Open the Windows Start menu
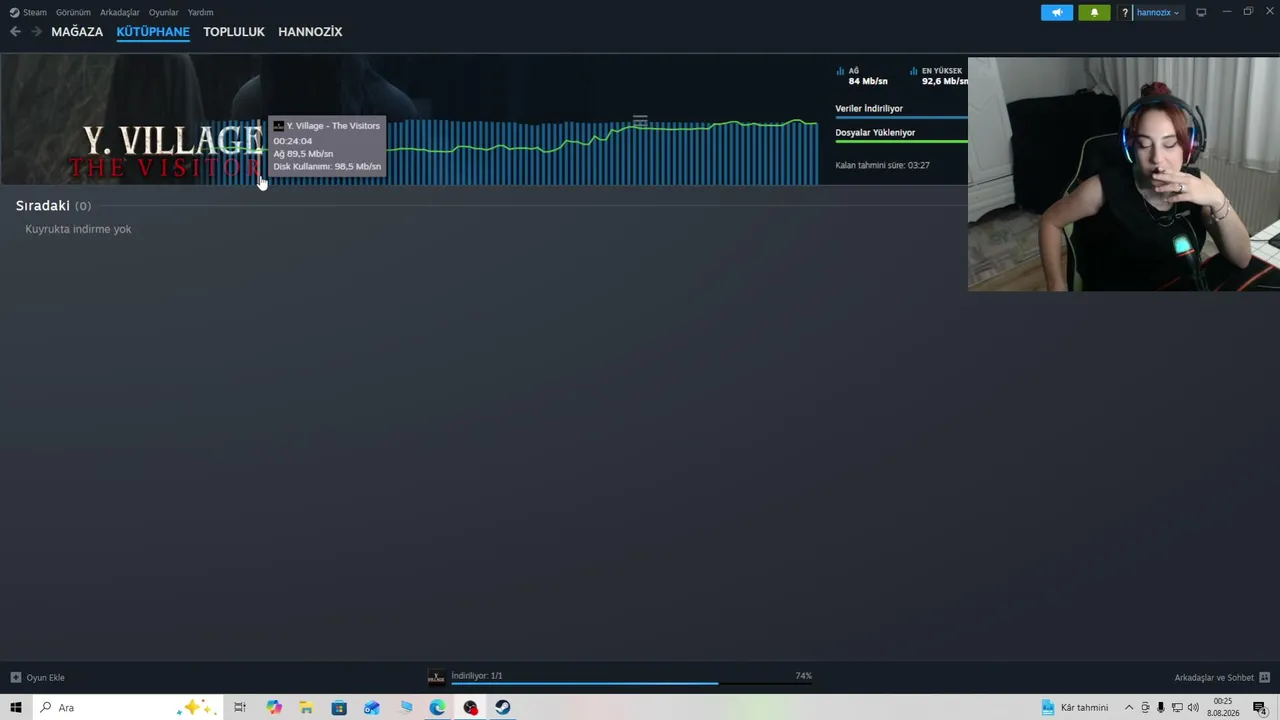Image resolution: width=1280 pixels, height=720 pixels. coord(16,708)
